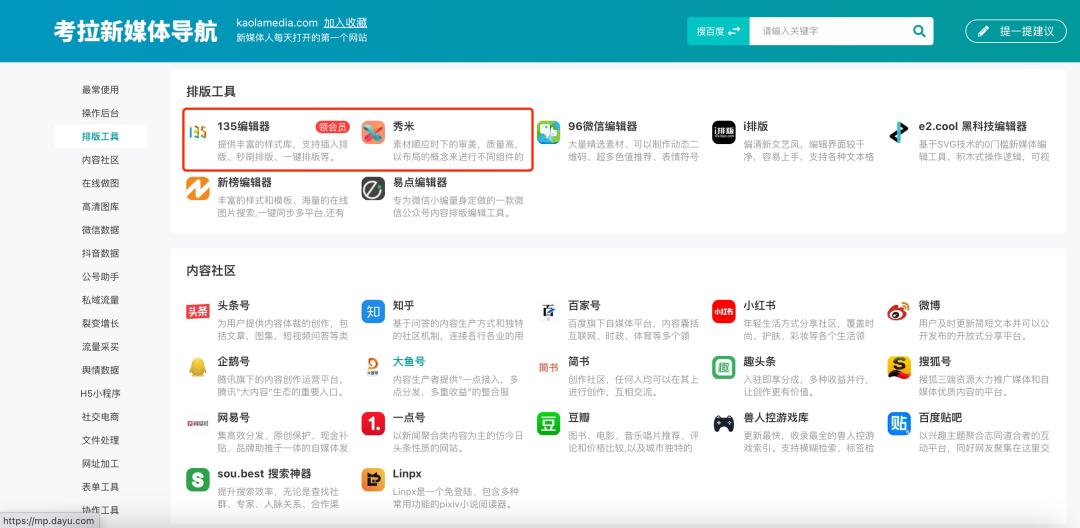Click the 豆瓣 green icon
This screenshot has width=1080, height=528.
point(549,423)
